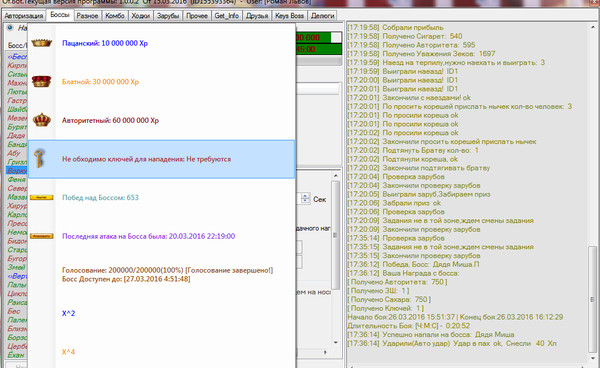Select the radio button at top left

(10, 28)
